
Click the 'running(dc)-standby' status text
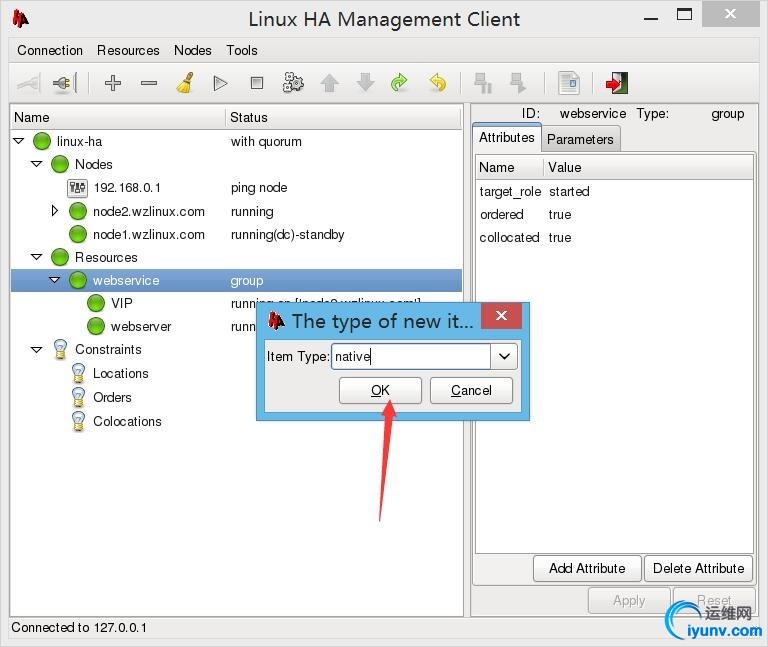288,235
